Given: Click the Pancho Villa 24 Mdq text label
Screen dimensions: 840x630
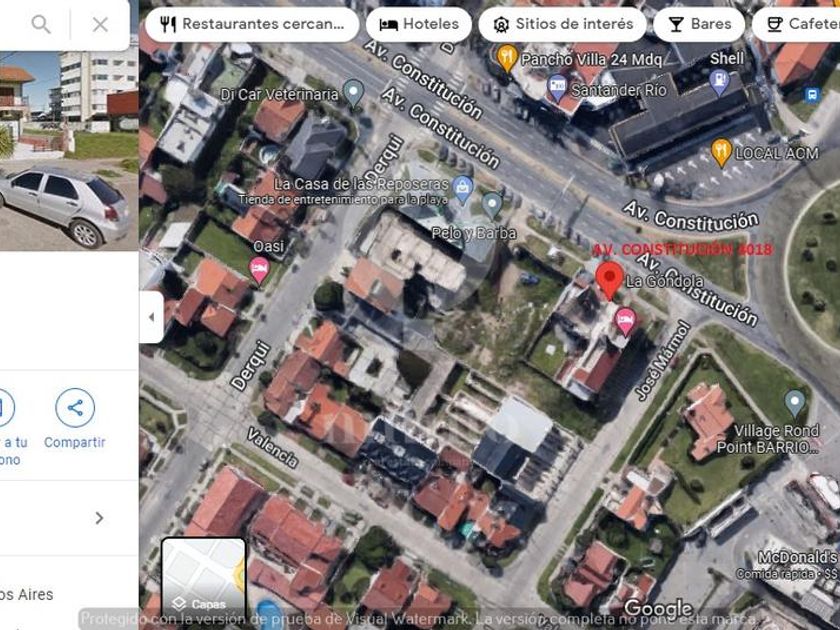Looking at the screenshot, I should [x=591, y=59].
